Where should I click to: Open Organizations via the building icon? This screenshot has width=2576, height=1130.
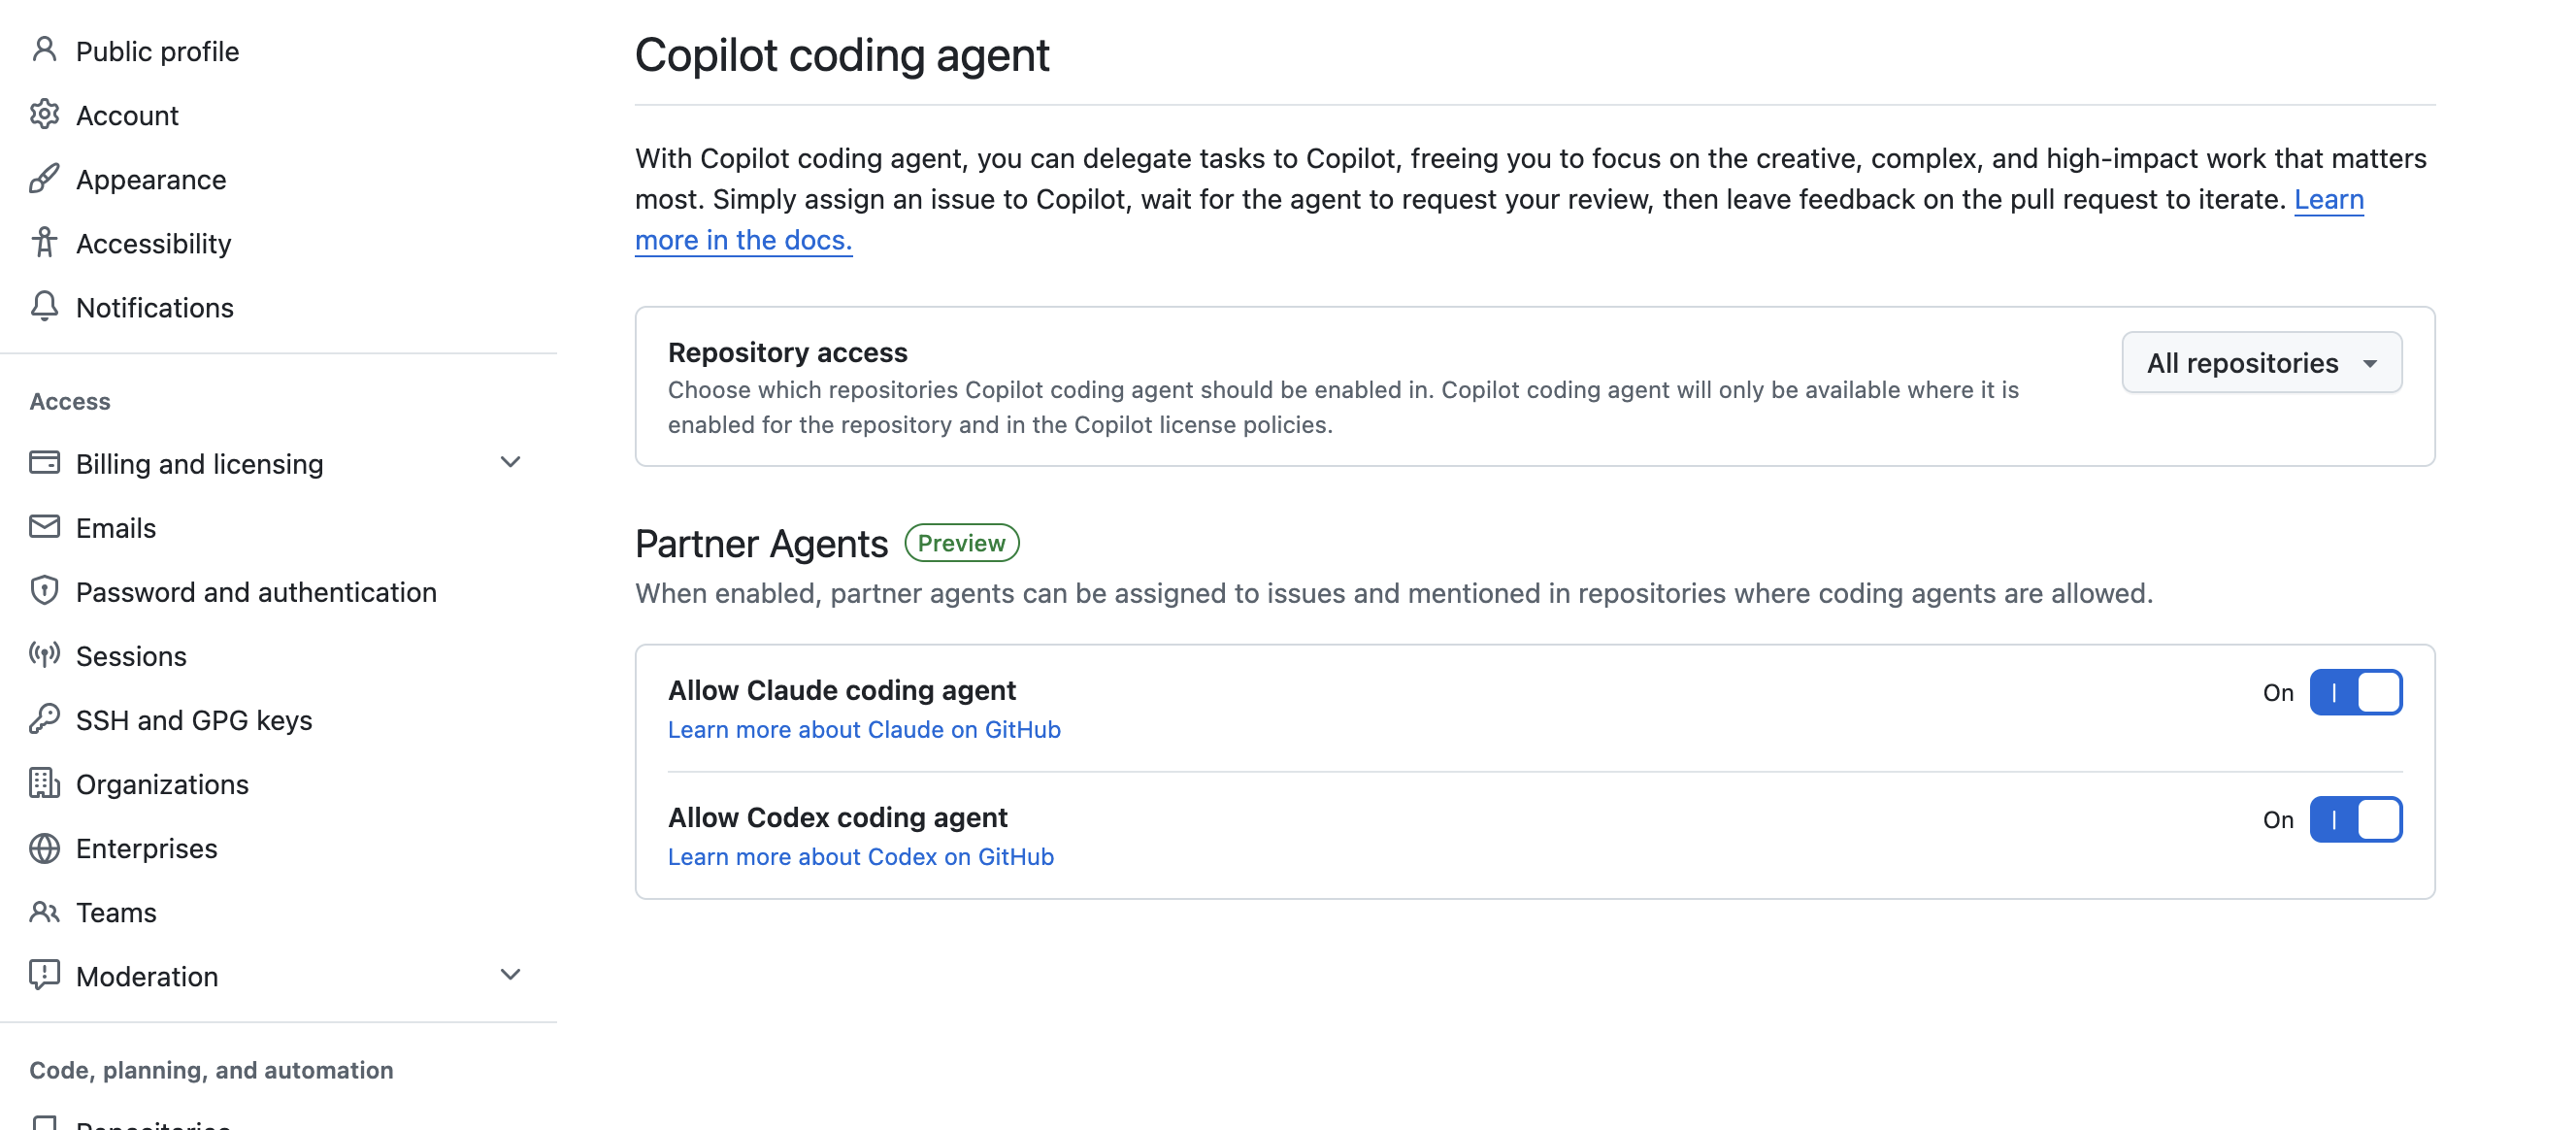44,784
